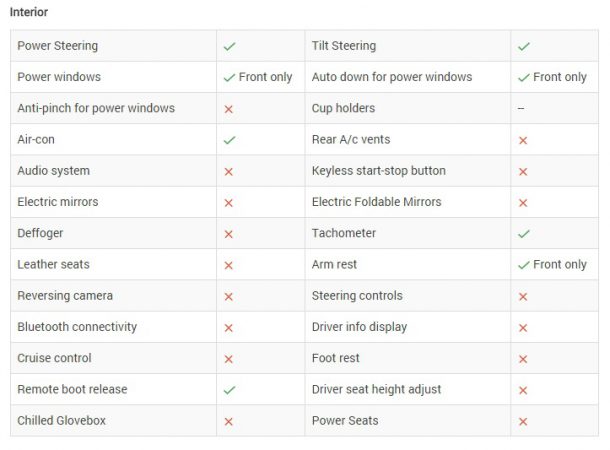The image size is (610, 450).
Task: Click the red cross beside Power Seats
Action: point(523,421)
